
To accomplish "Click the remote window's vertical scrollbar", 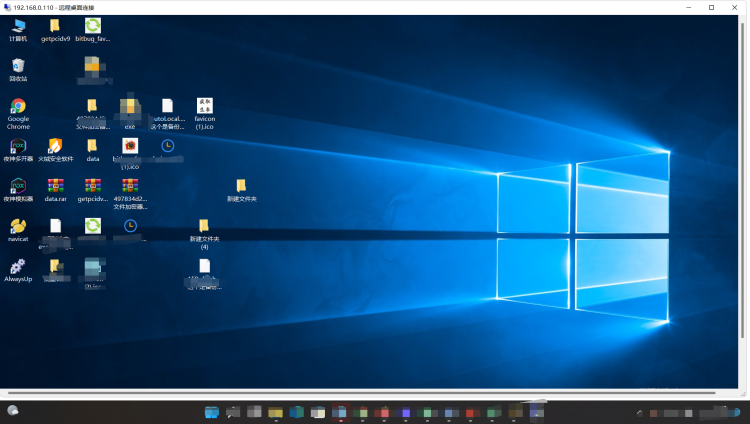I will 743,181.
